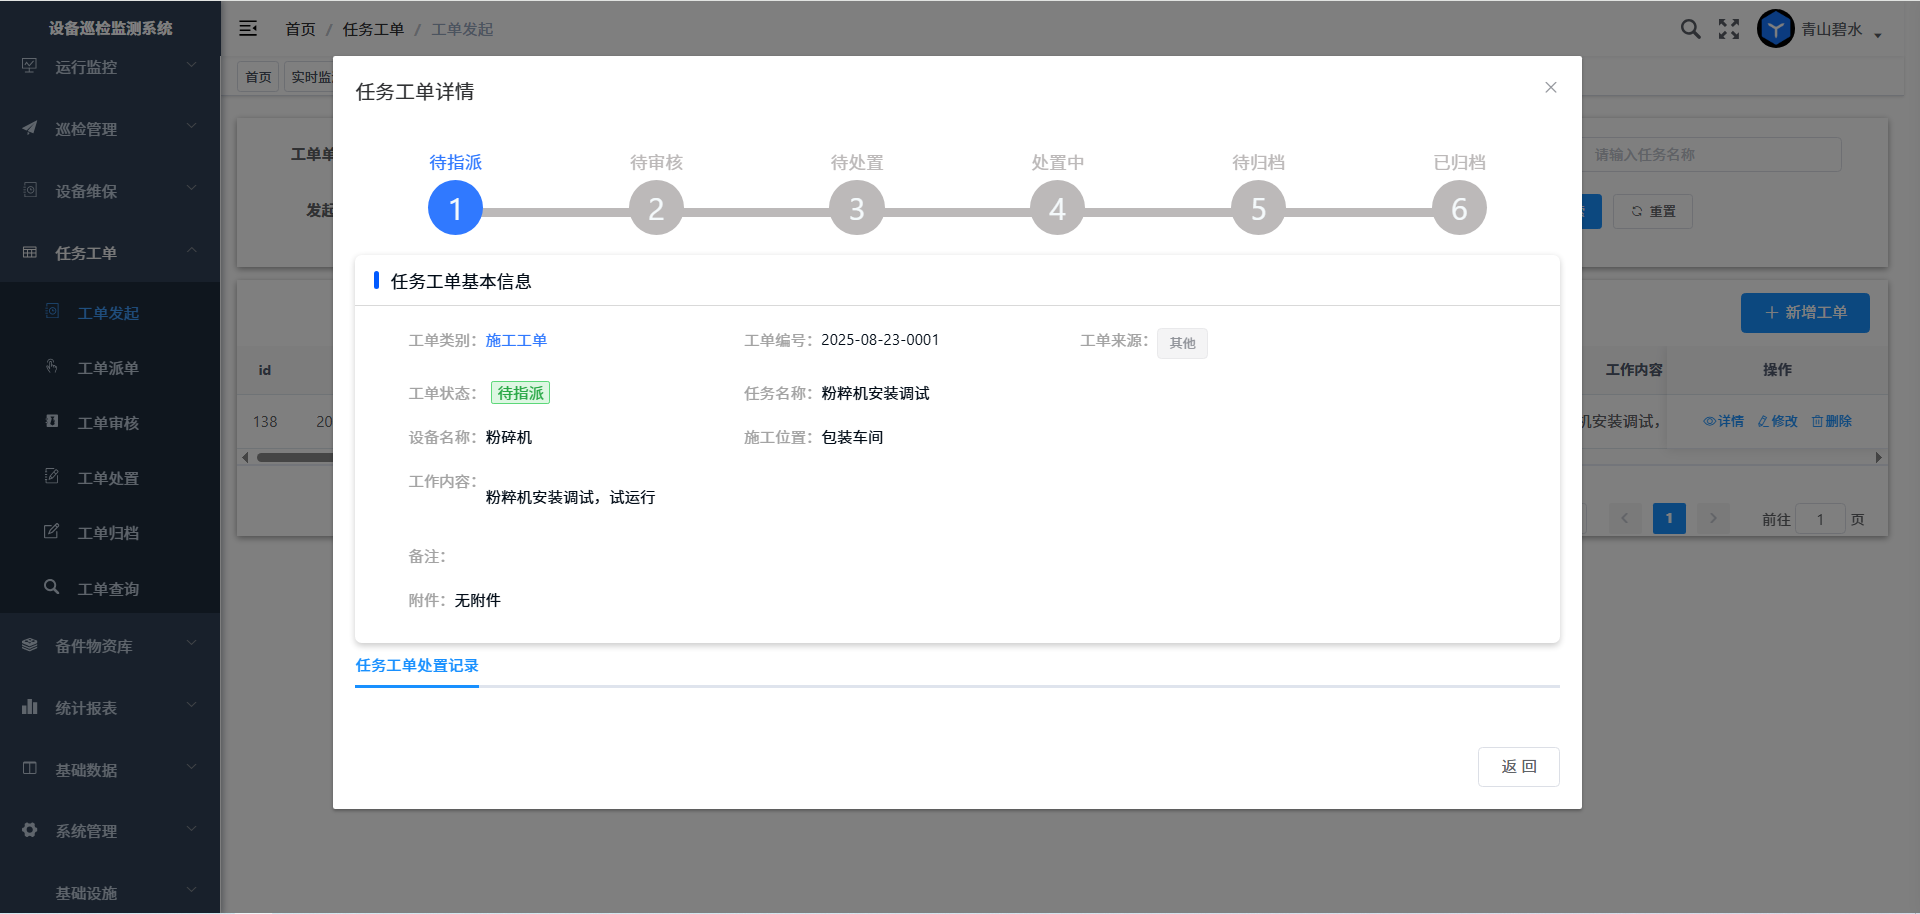
Task: Click the 修改 edit link in table row
Action: point(1777,421)
